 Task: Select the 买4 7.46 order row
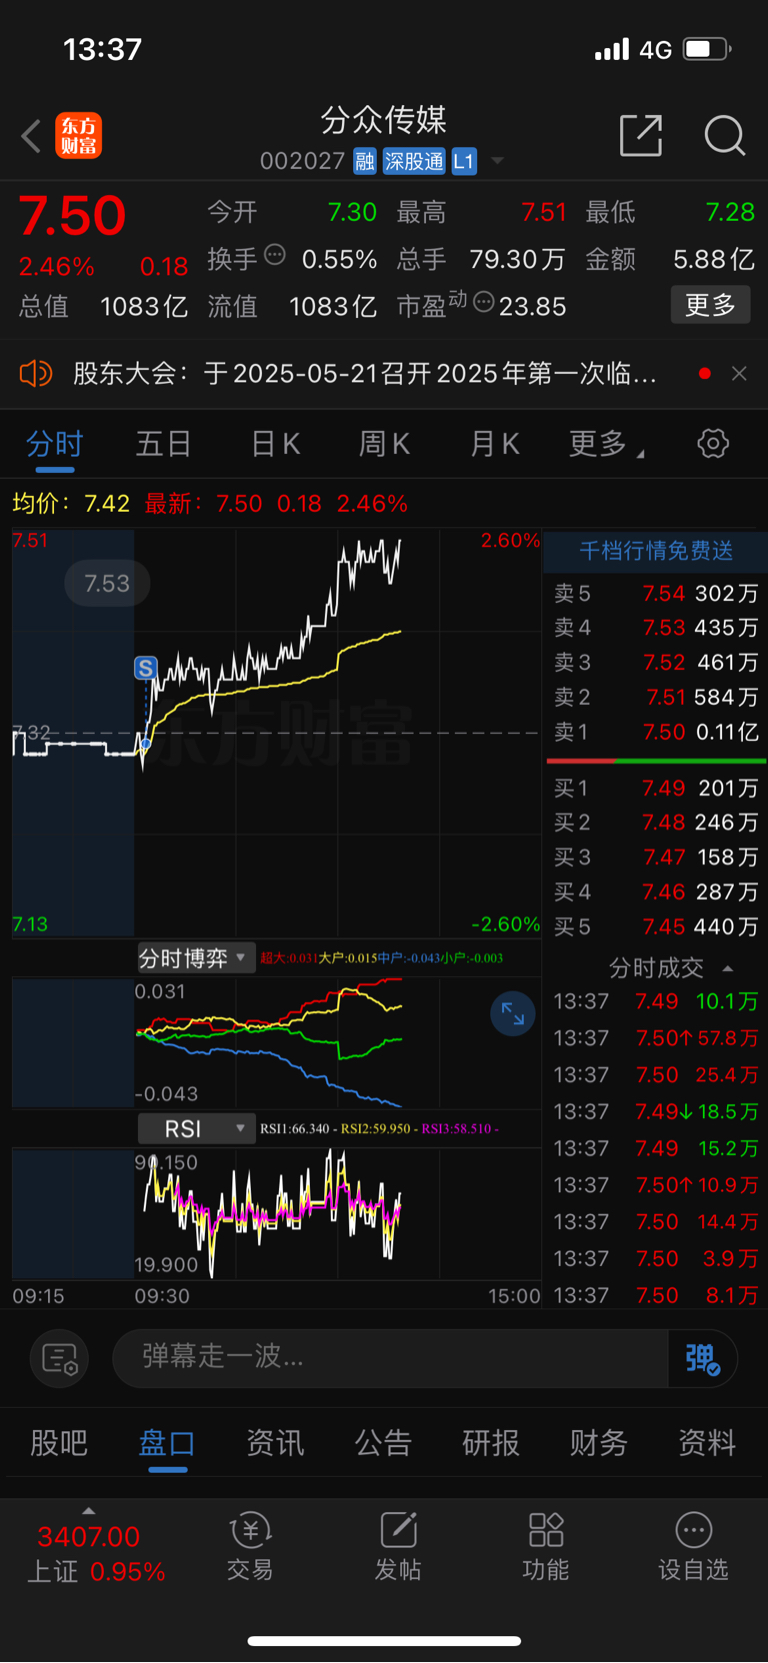pos(655,892)
